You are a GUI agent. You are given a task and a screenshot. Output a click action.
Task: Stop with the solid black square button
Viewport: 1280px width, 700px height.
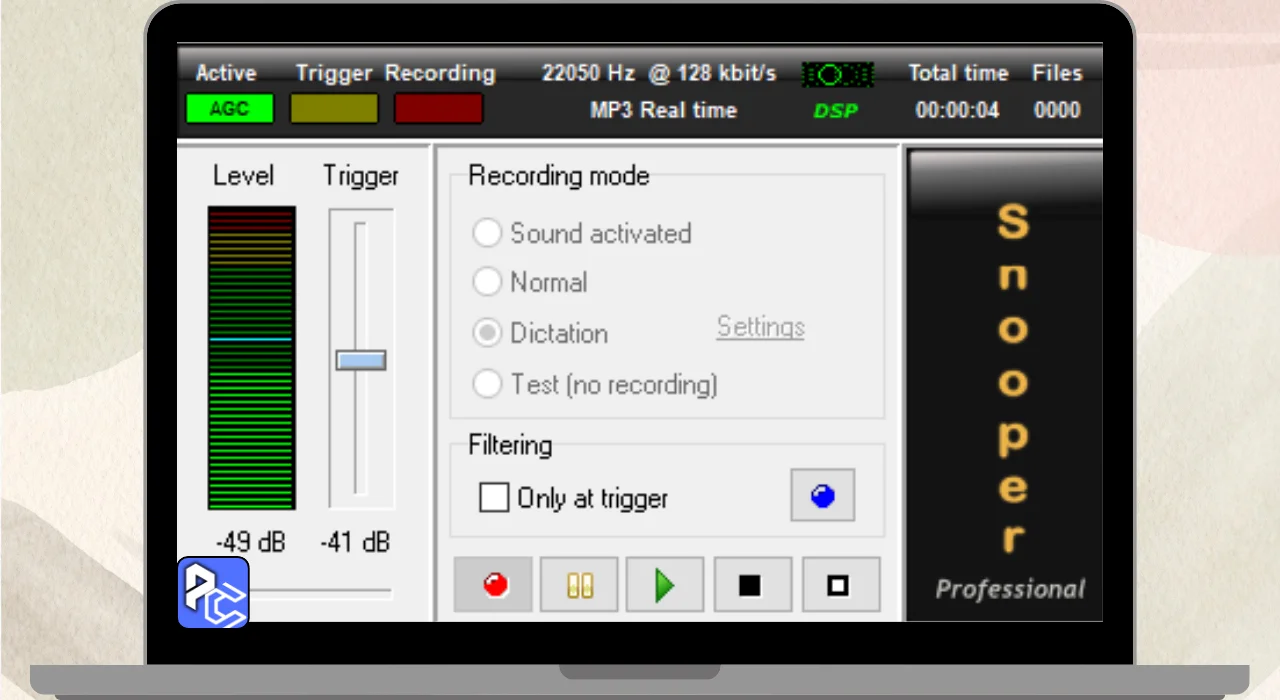click(752, 585)
